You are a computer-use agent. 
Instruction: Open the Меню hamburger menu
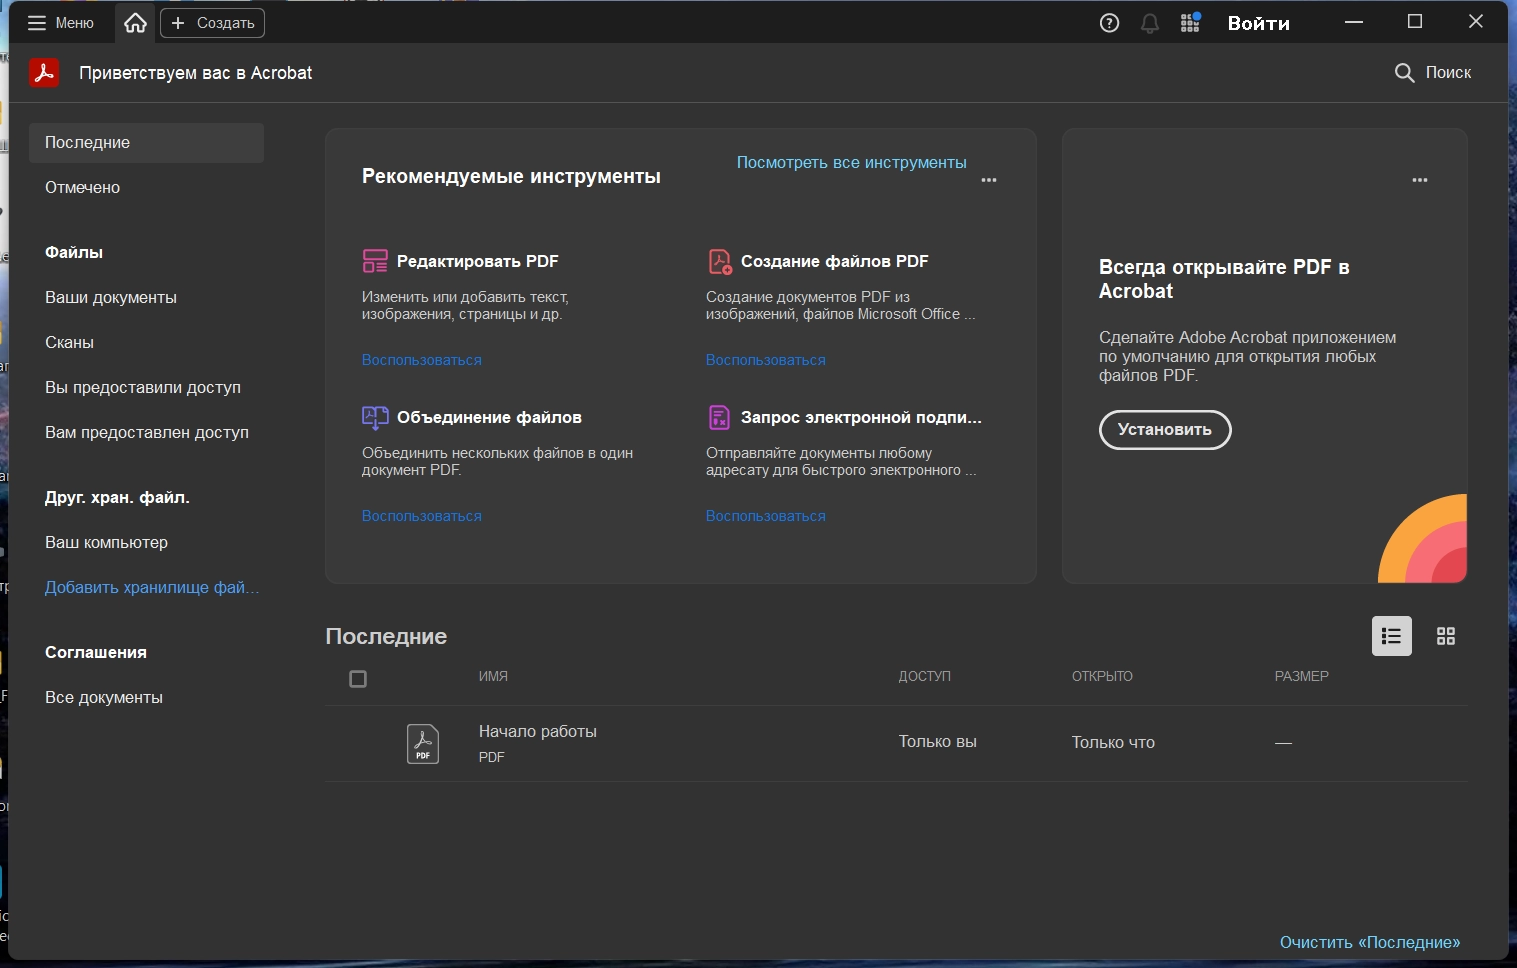click(60, 23)
